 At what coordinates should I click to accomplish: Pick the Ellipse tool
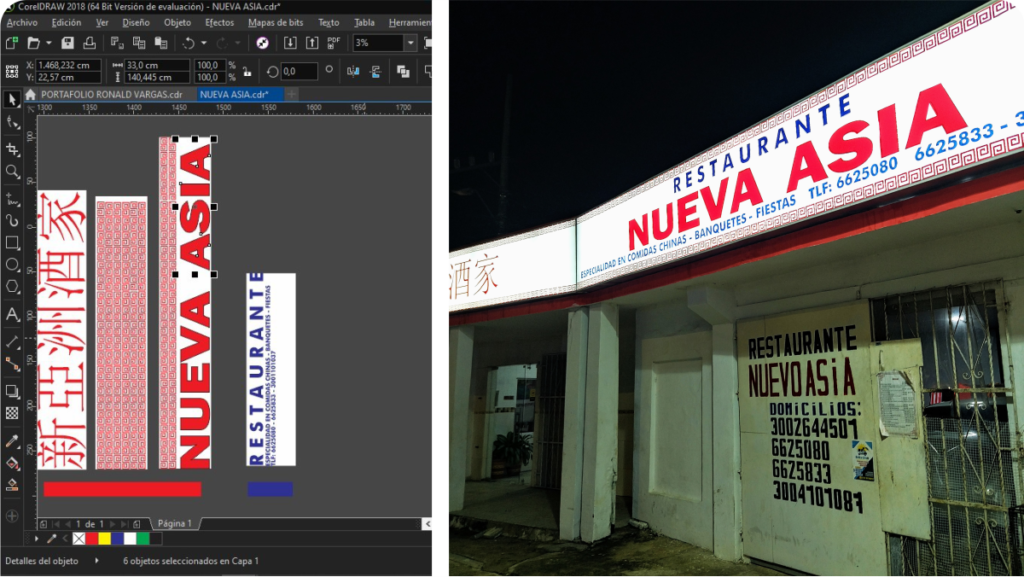tap(12, 265)
